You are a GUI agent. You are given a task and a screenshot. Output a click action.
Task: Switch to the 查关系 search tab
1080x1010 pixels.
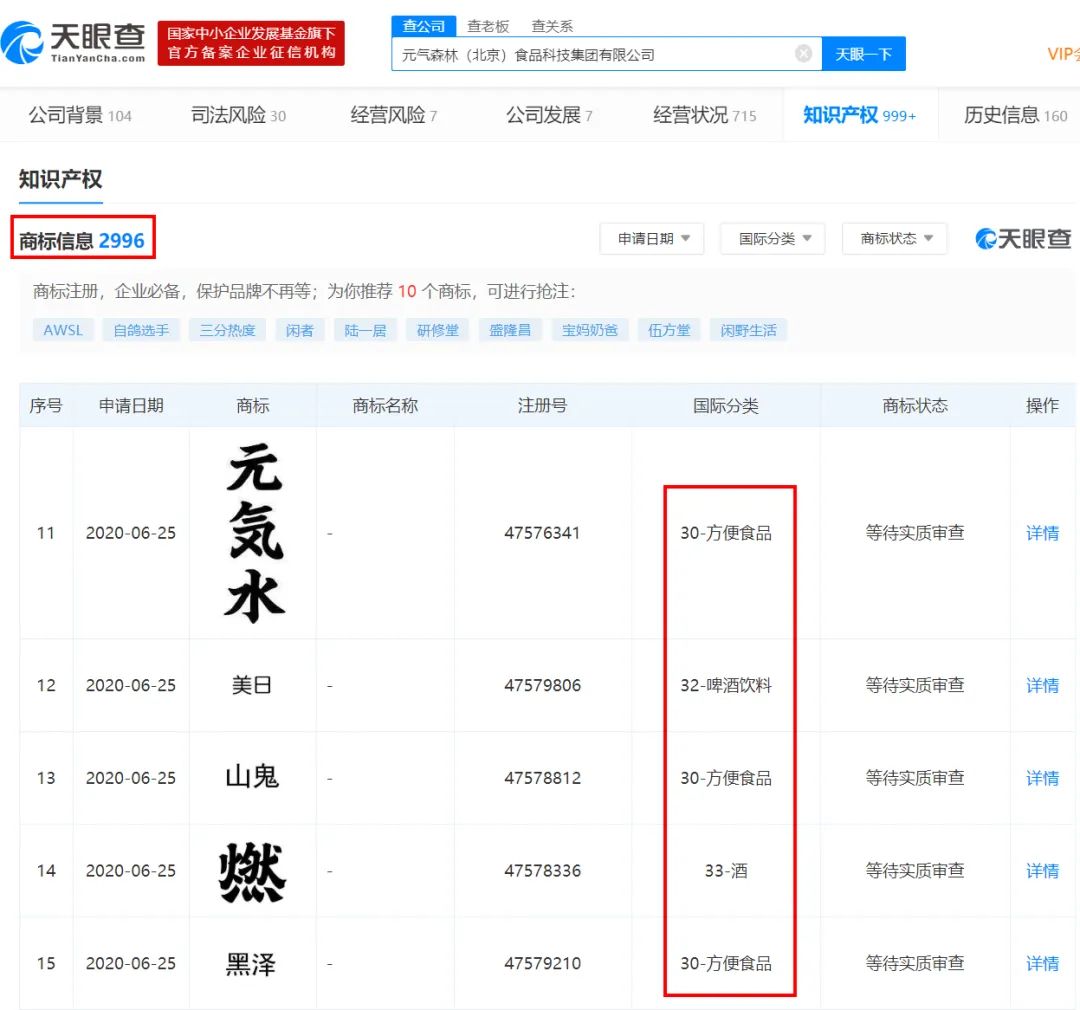[552, 26]
